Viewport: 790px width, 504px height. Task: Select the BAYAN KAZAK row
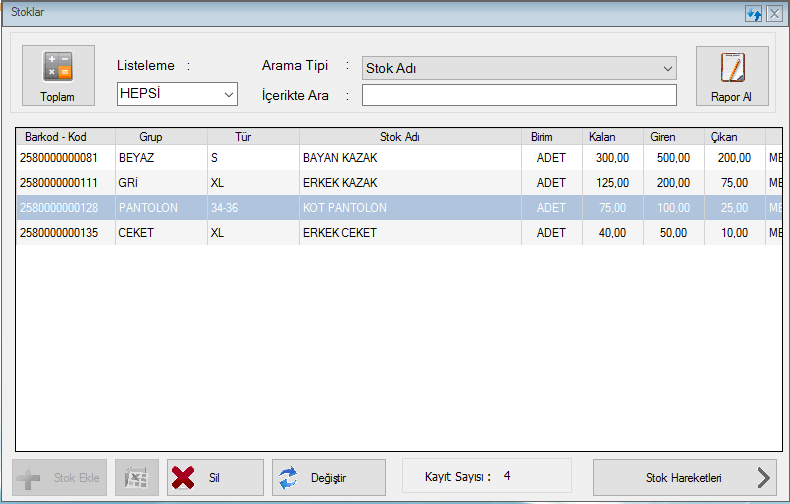tap(339, 158)
